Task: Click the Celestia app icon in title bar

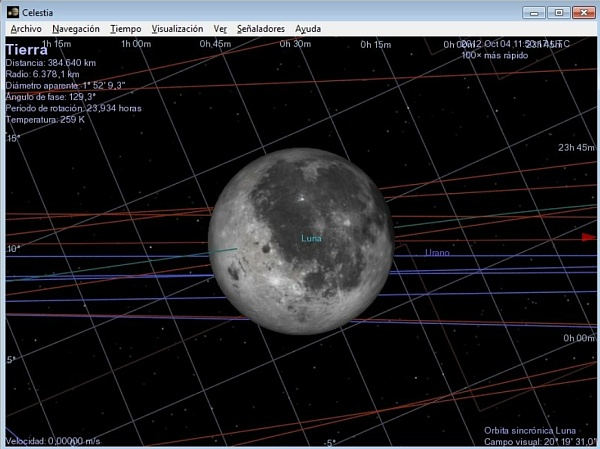Action: tap(12, 11)
